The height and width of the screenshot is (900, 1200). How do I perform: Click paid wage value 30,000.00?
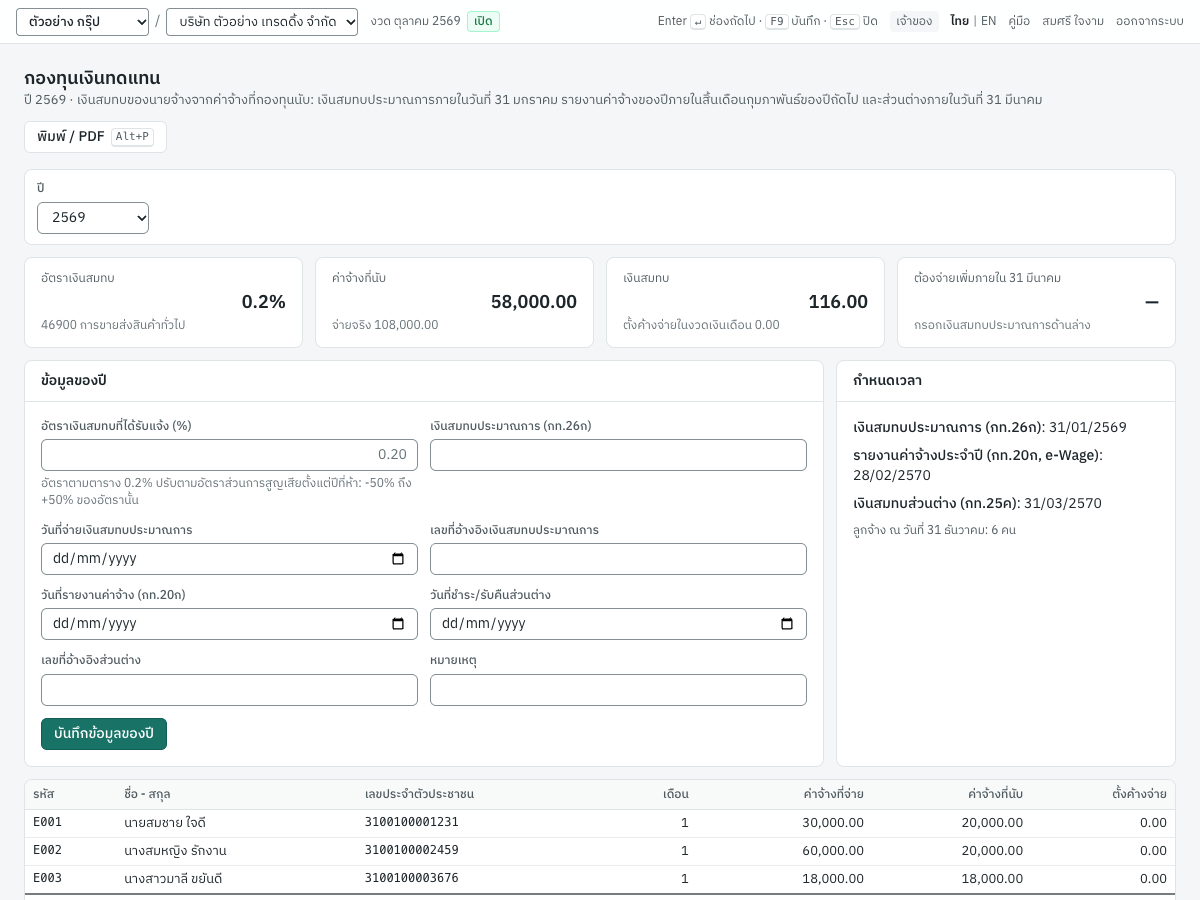[833, 823]
